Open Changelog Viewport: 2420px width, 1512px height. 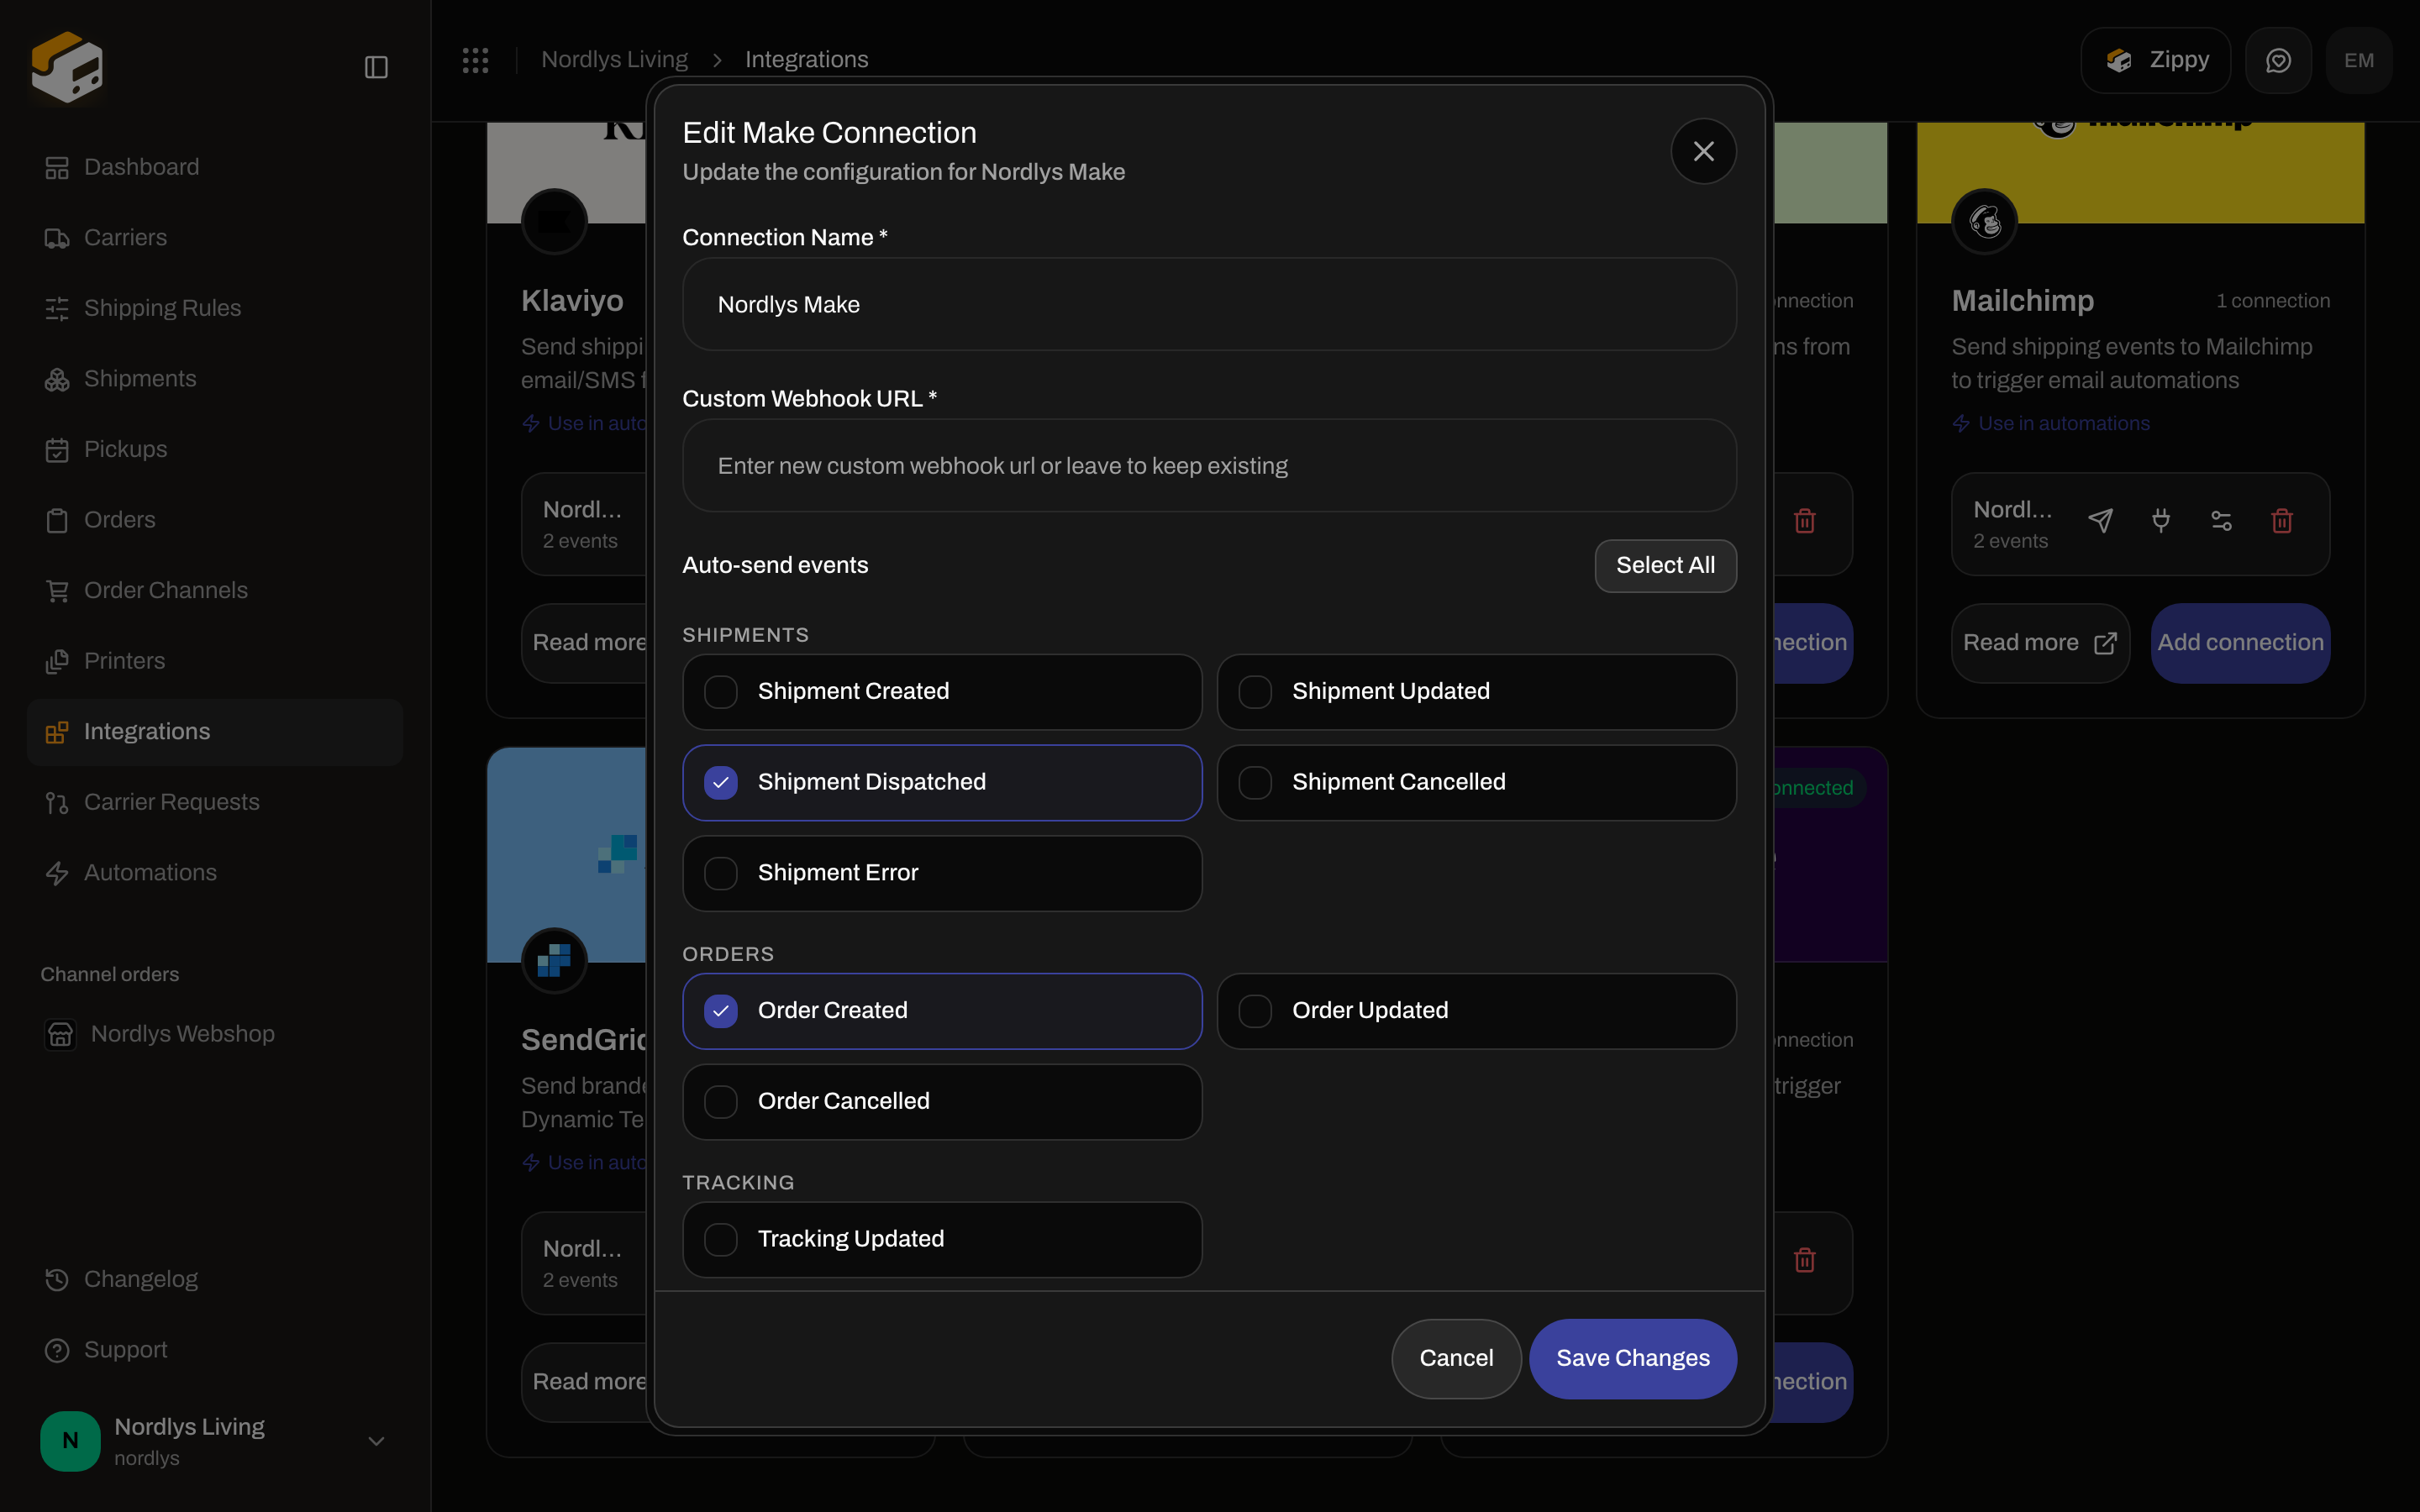(215, 1279)
